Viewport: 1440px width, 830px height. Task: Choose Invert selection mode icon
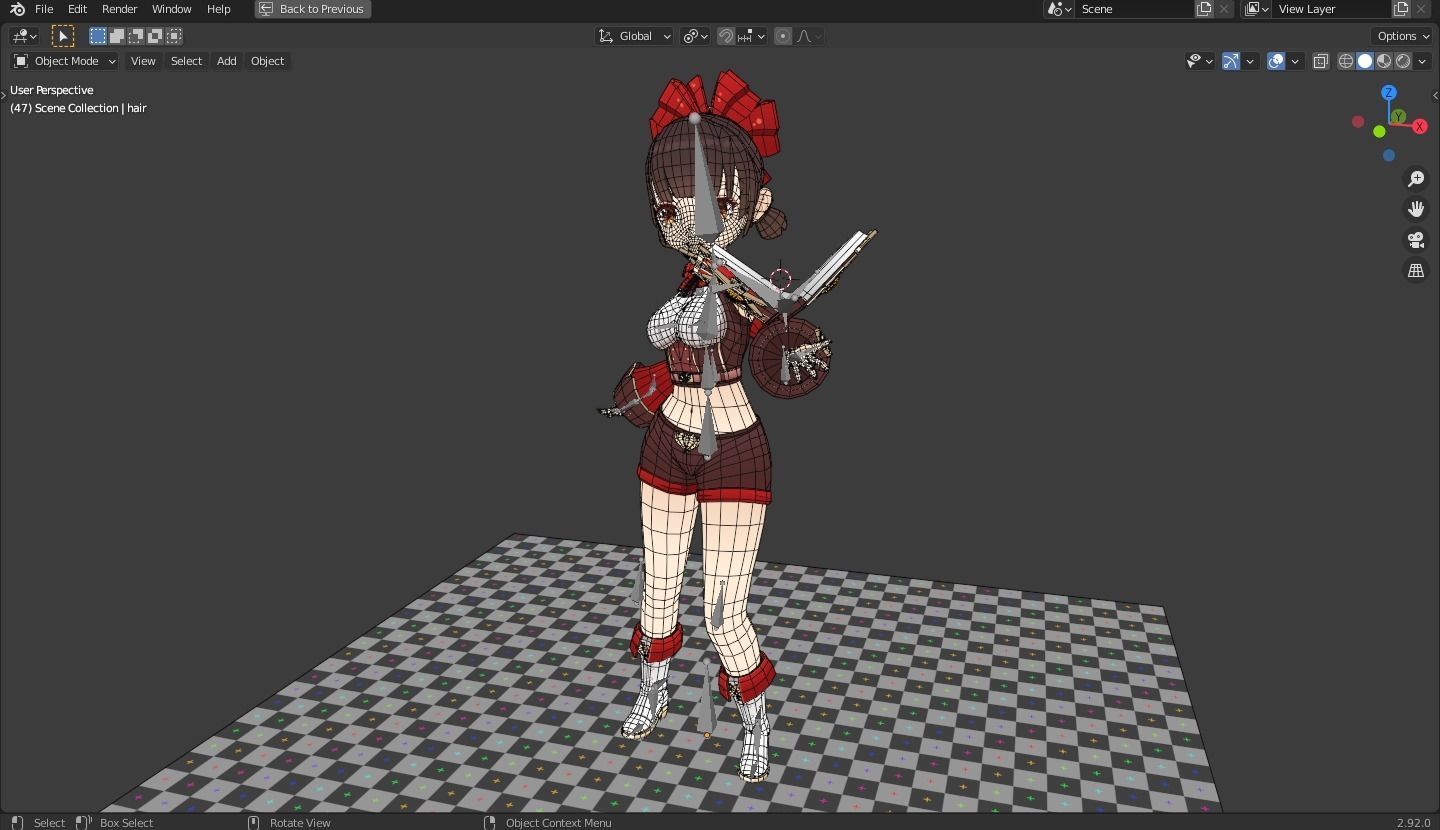[x=155, y=36]
